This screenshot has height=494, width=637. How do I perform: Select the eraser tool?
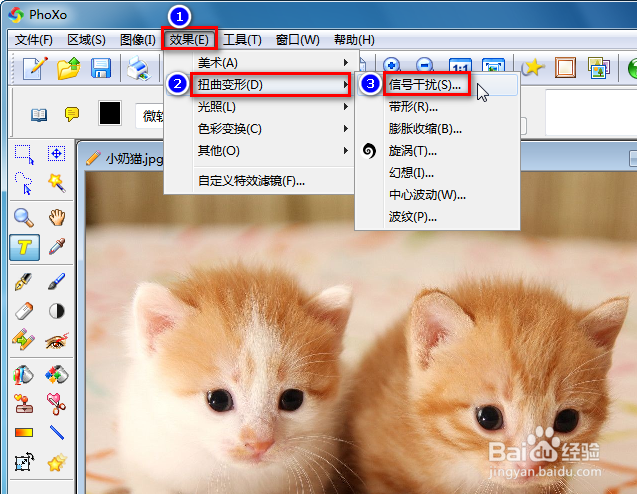24,311
